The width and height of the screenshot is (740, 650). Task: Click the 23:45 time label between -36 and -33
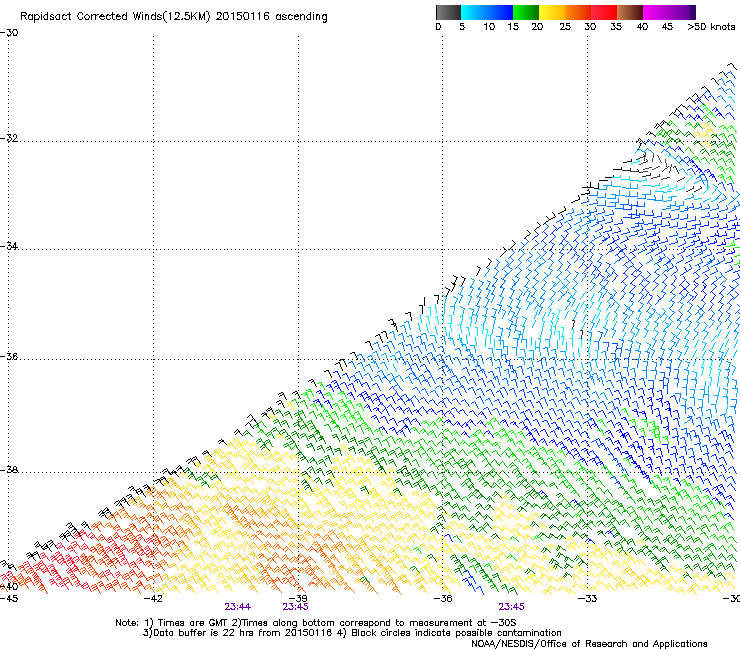click(512, 607)
